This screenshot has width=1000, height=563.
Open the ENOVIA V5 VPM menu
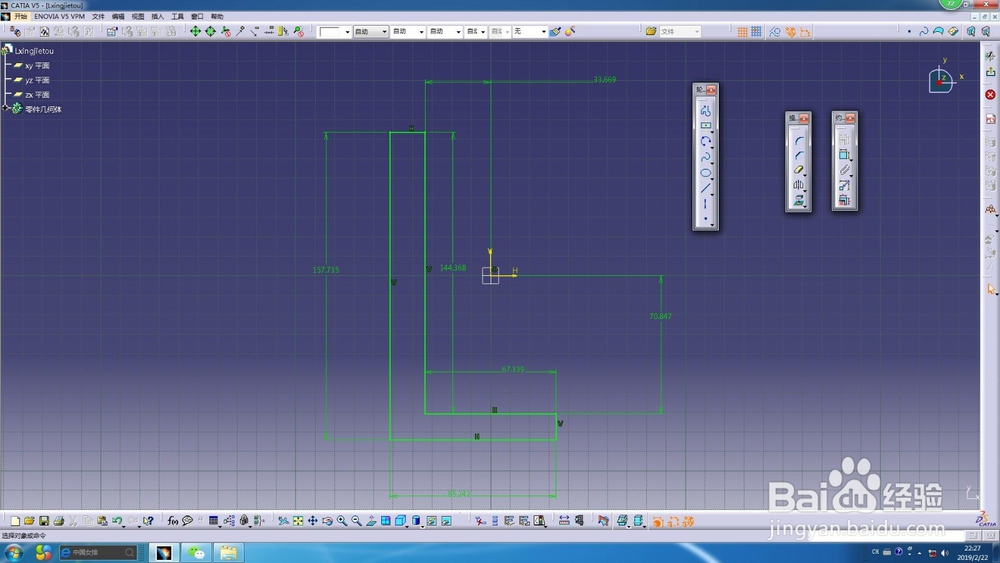[59, 17]
